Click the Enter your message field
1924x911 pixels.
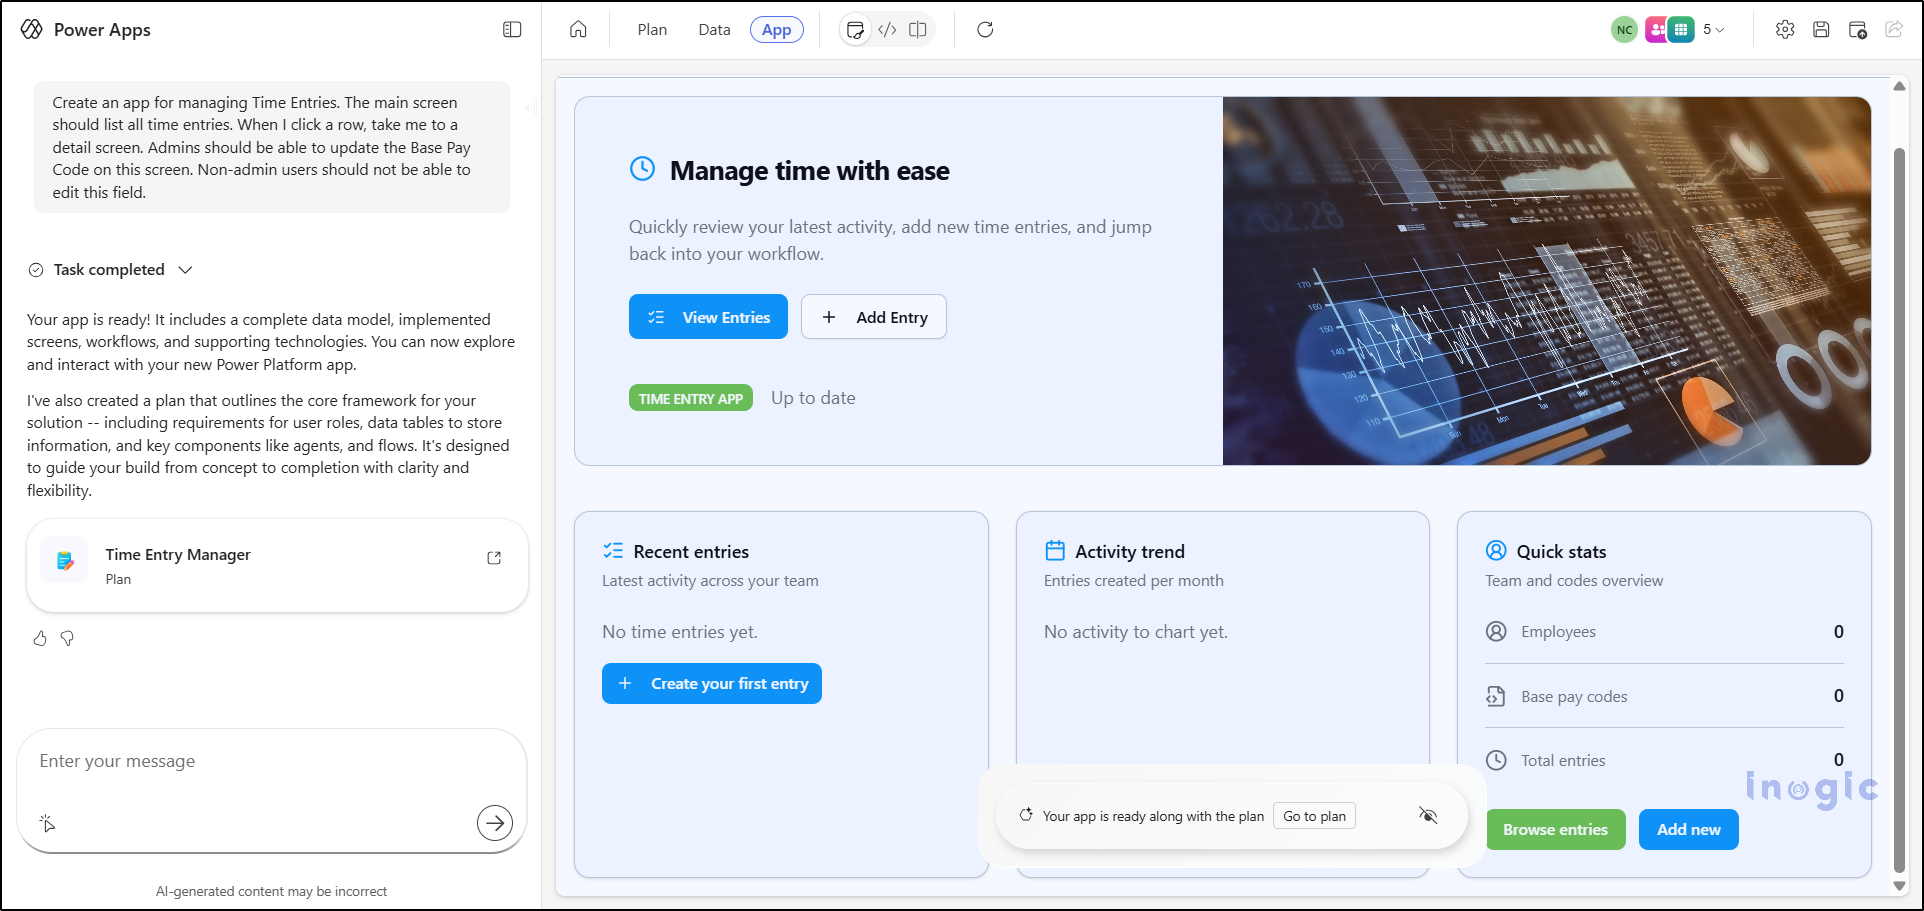point(250,762)
